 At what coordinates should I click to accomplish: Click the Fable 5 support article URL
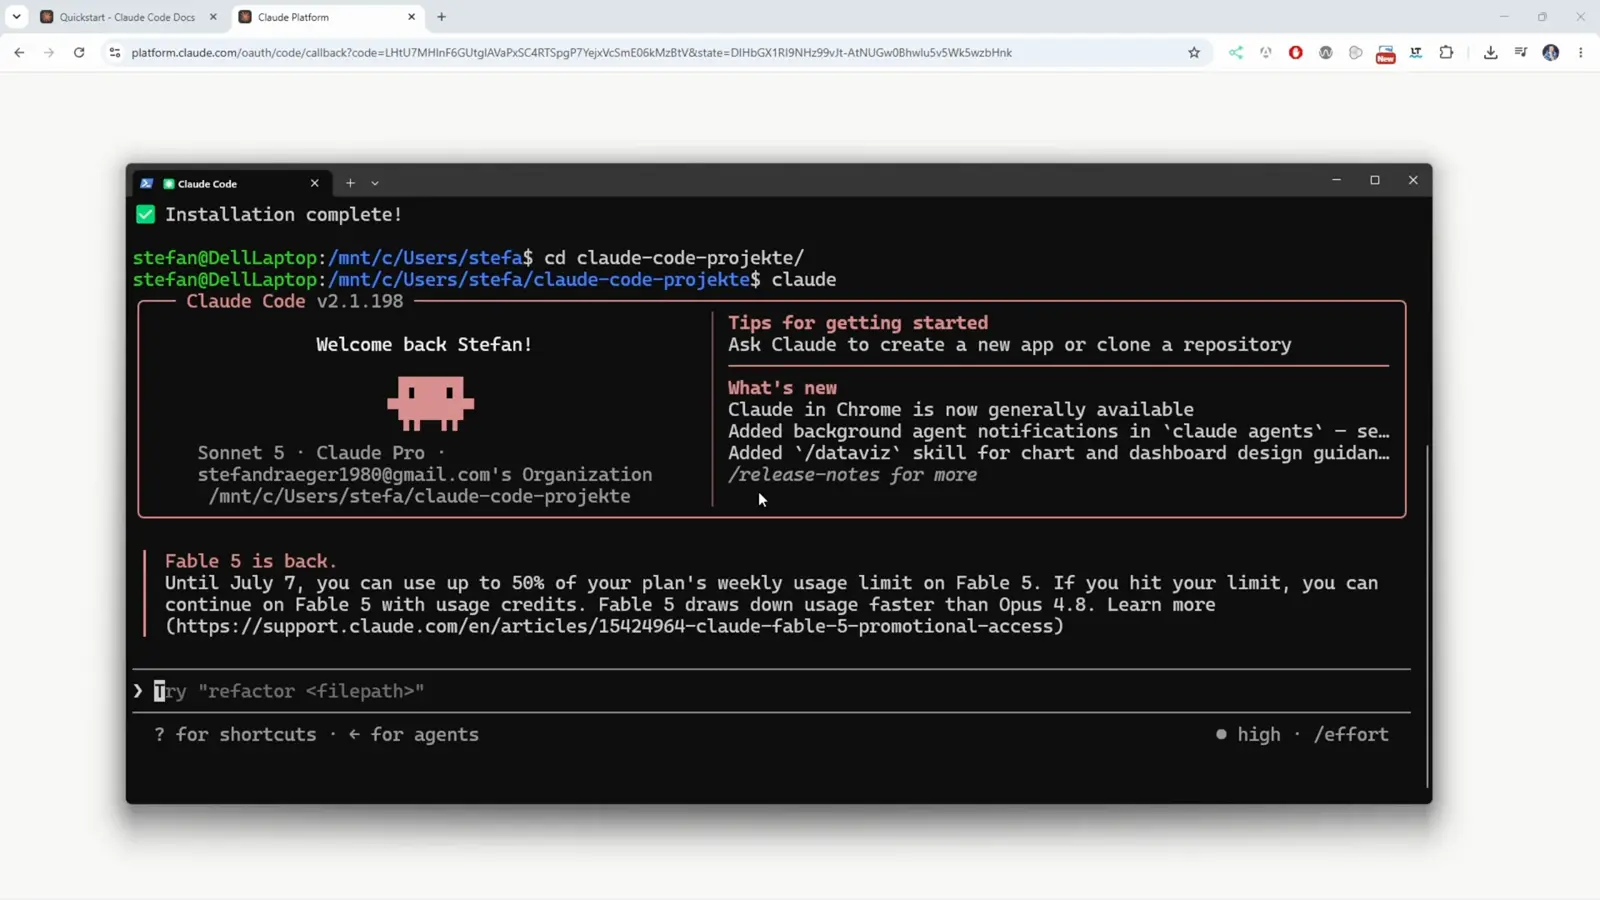(x=614, y=626)
